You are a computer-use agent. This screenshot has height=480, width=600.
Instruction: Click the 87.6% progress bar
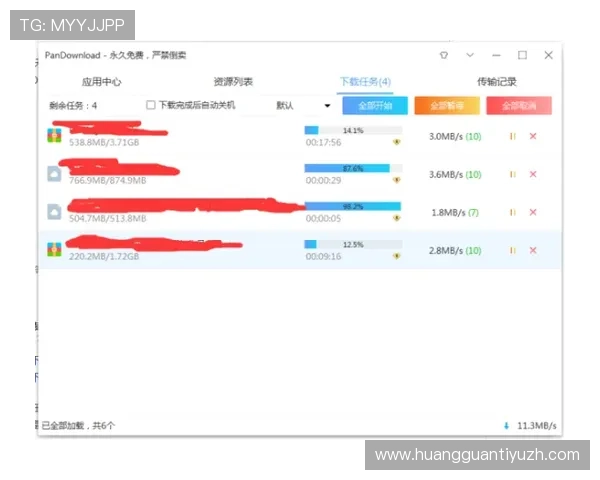point(353,168)
